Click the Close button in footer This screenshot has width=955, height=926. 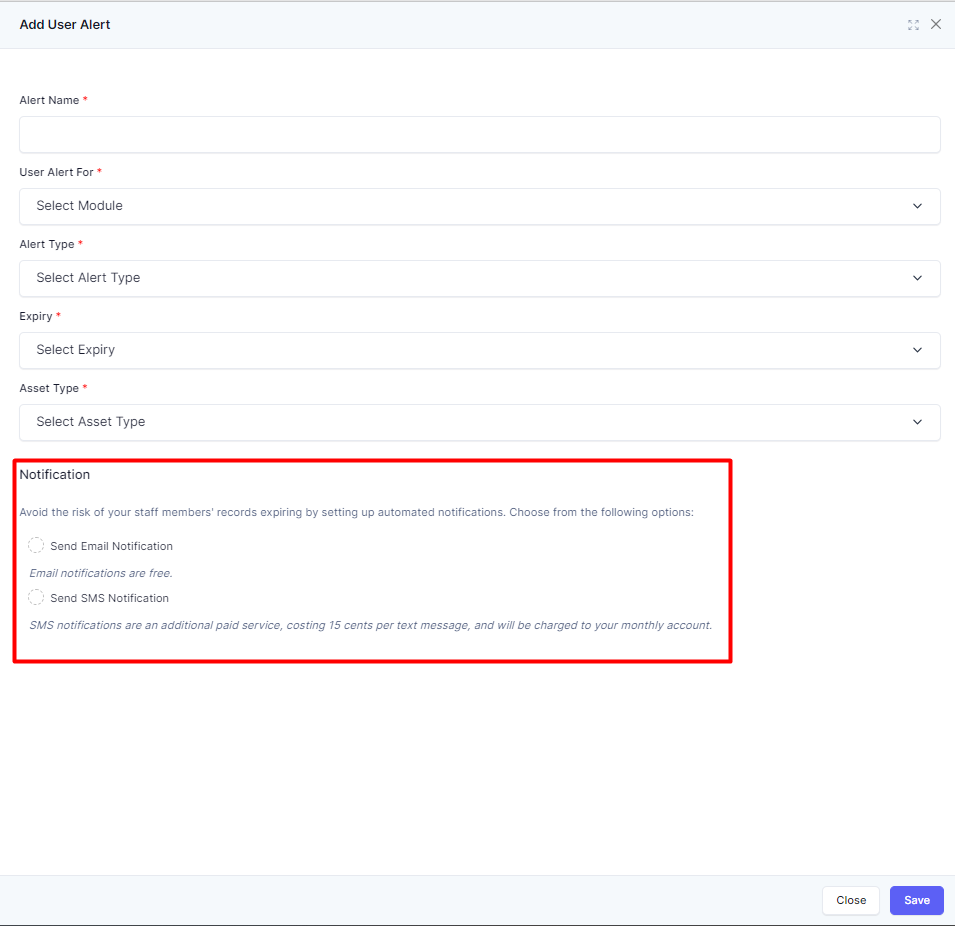851,900
